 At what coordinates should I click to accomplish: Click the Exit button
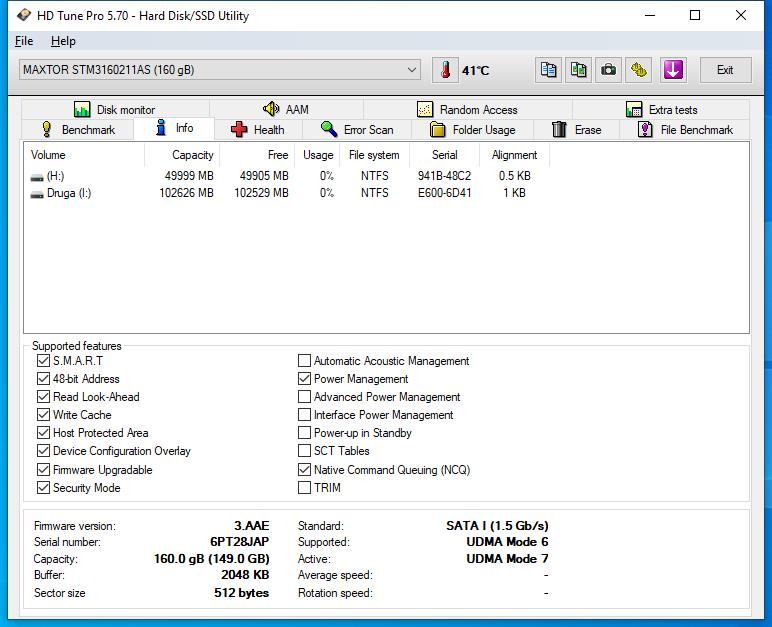tap(725, 70)
